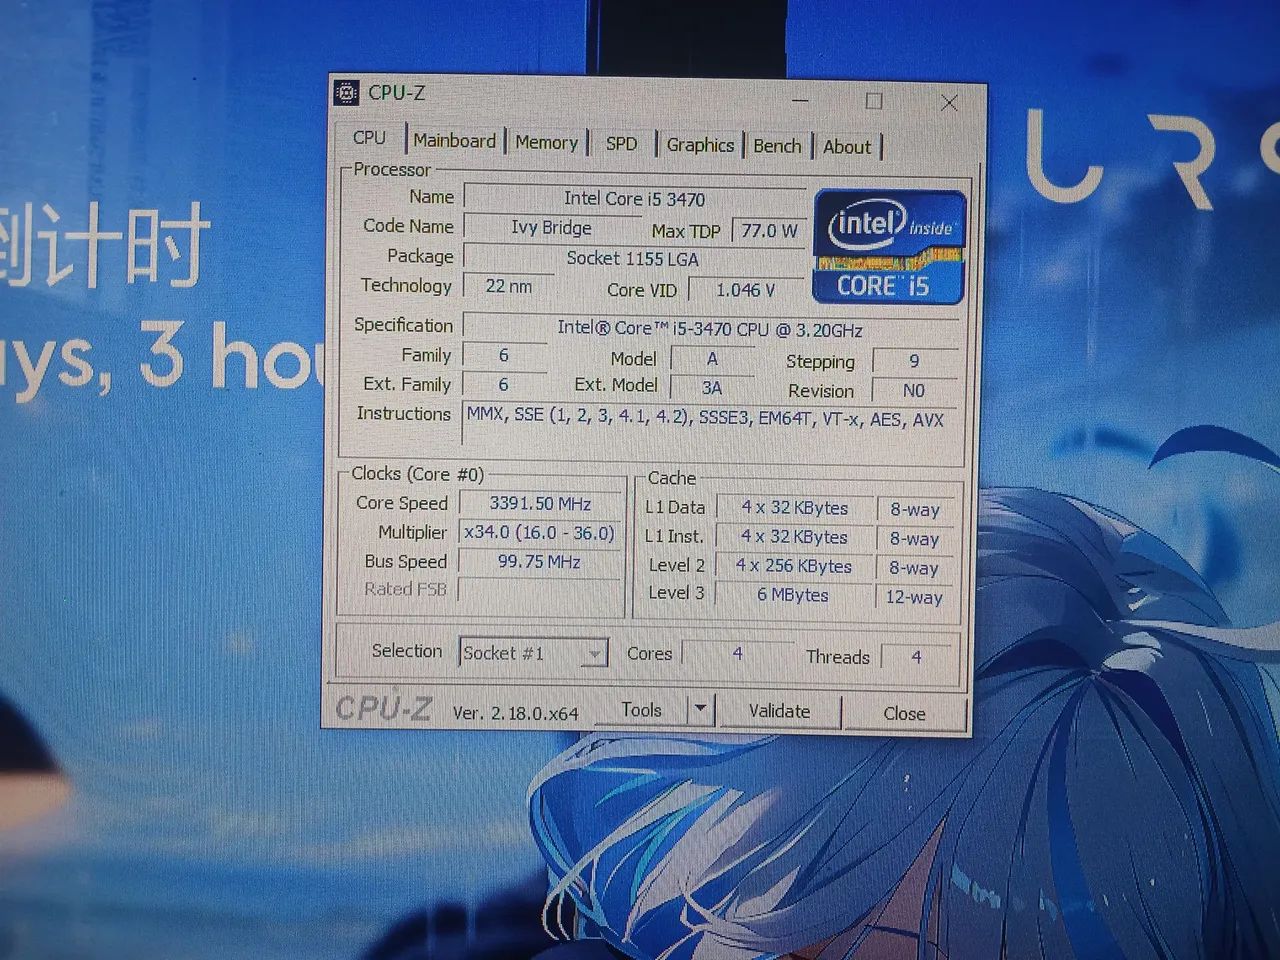Select the Technology value '22 nm'

tap(509, 286)
